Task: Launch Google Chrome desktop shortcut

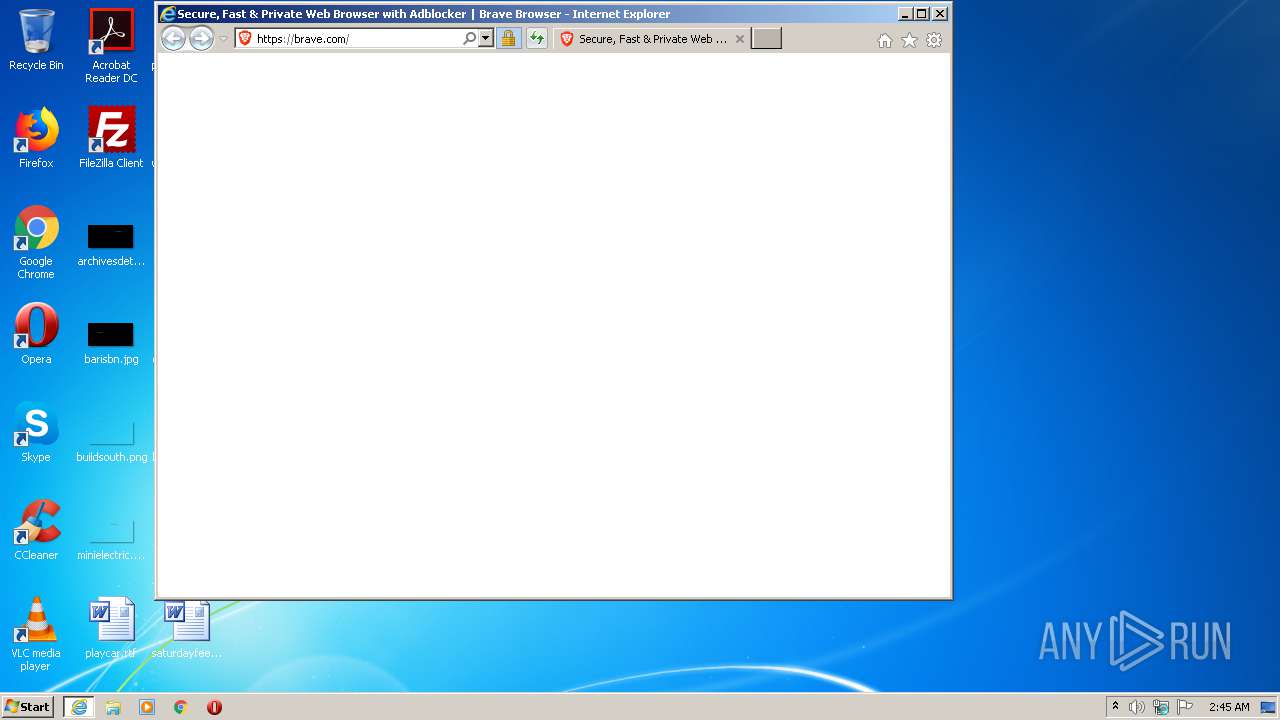Action: [36, 242]
